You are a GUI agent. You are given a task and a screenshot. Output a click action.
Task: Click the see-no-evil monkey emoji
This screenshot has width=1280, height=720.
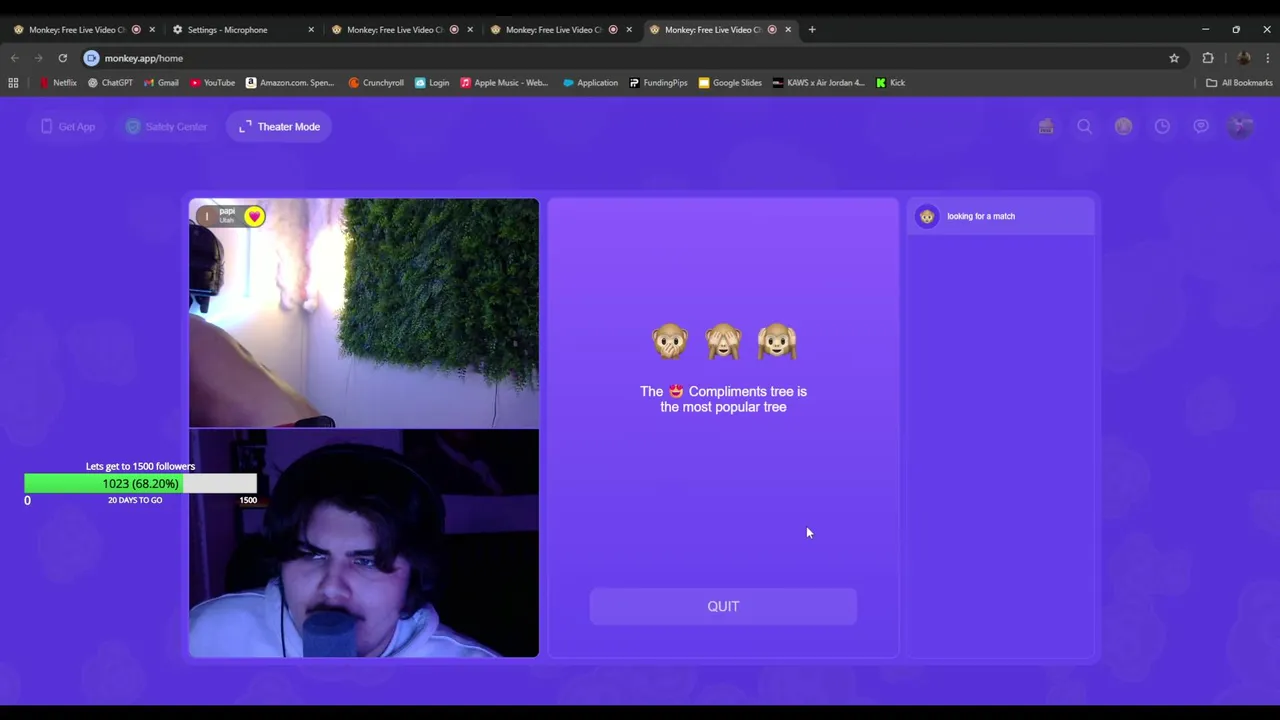pyautogui.click(x=723, y=341)
